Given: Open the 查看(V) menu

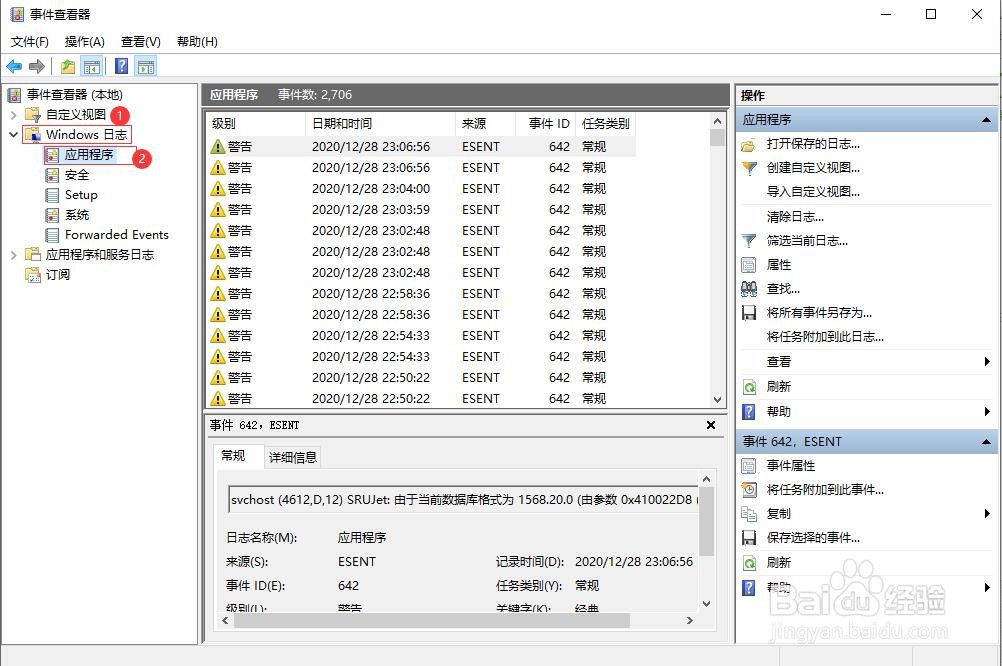Looking at the screenshot, I should (x=140, y=41).
